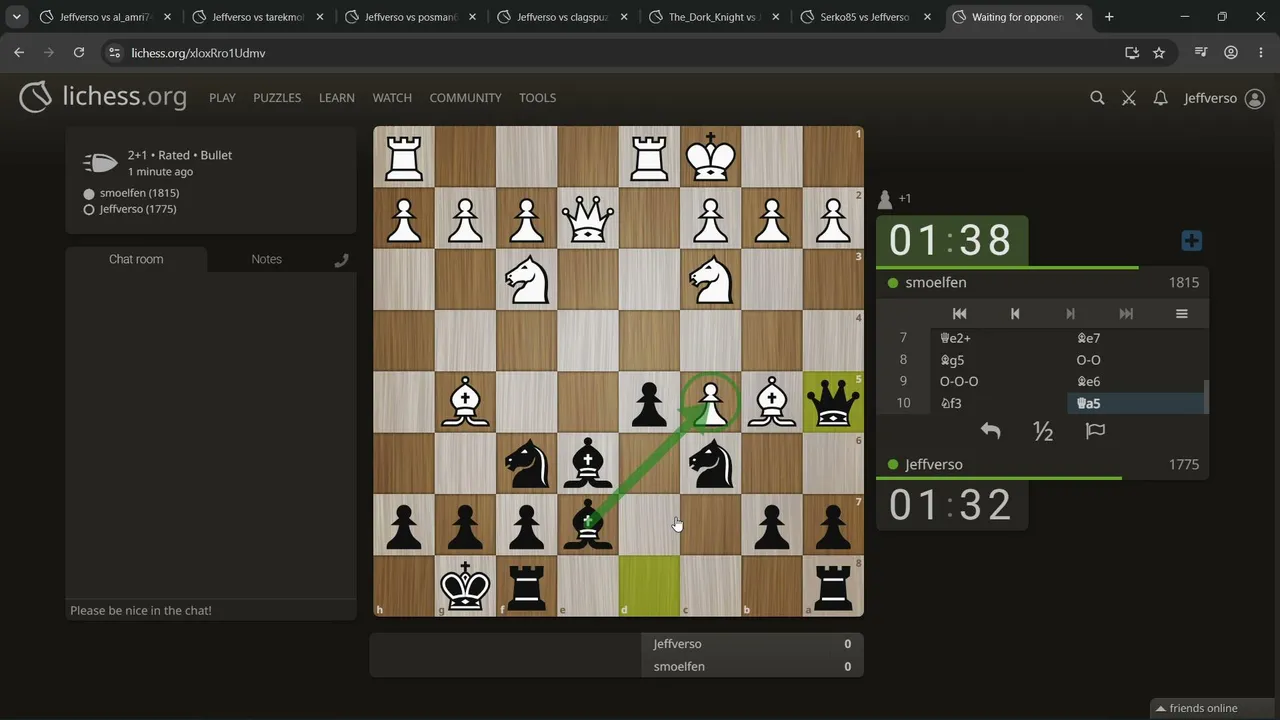
Task: View site information icon in address bar
Action: pos(113,53)
